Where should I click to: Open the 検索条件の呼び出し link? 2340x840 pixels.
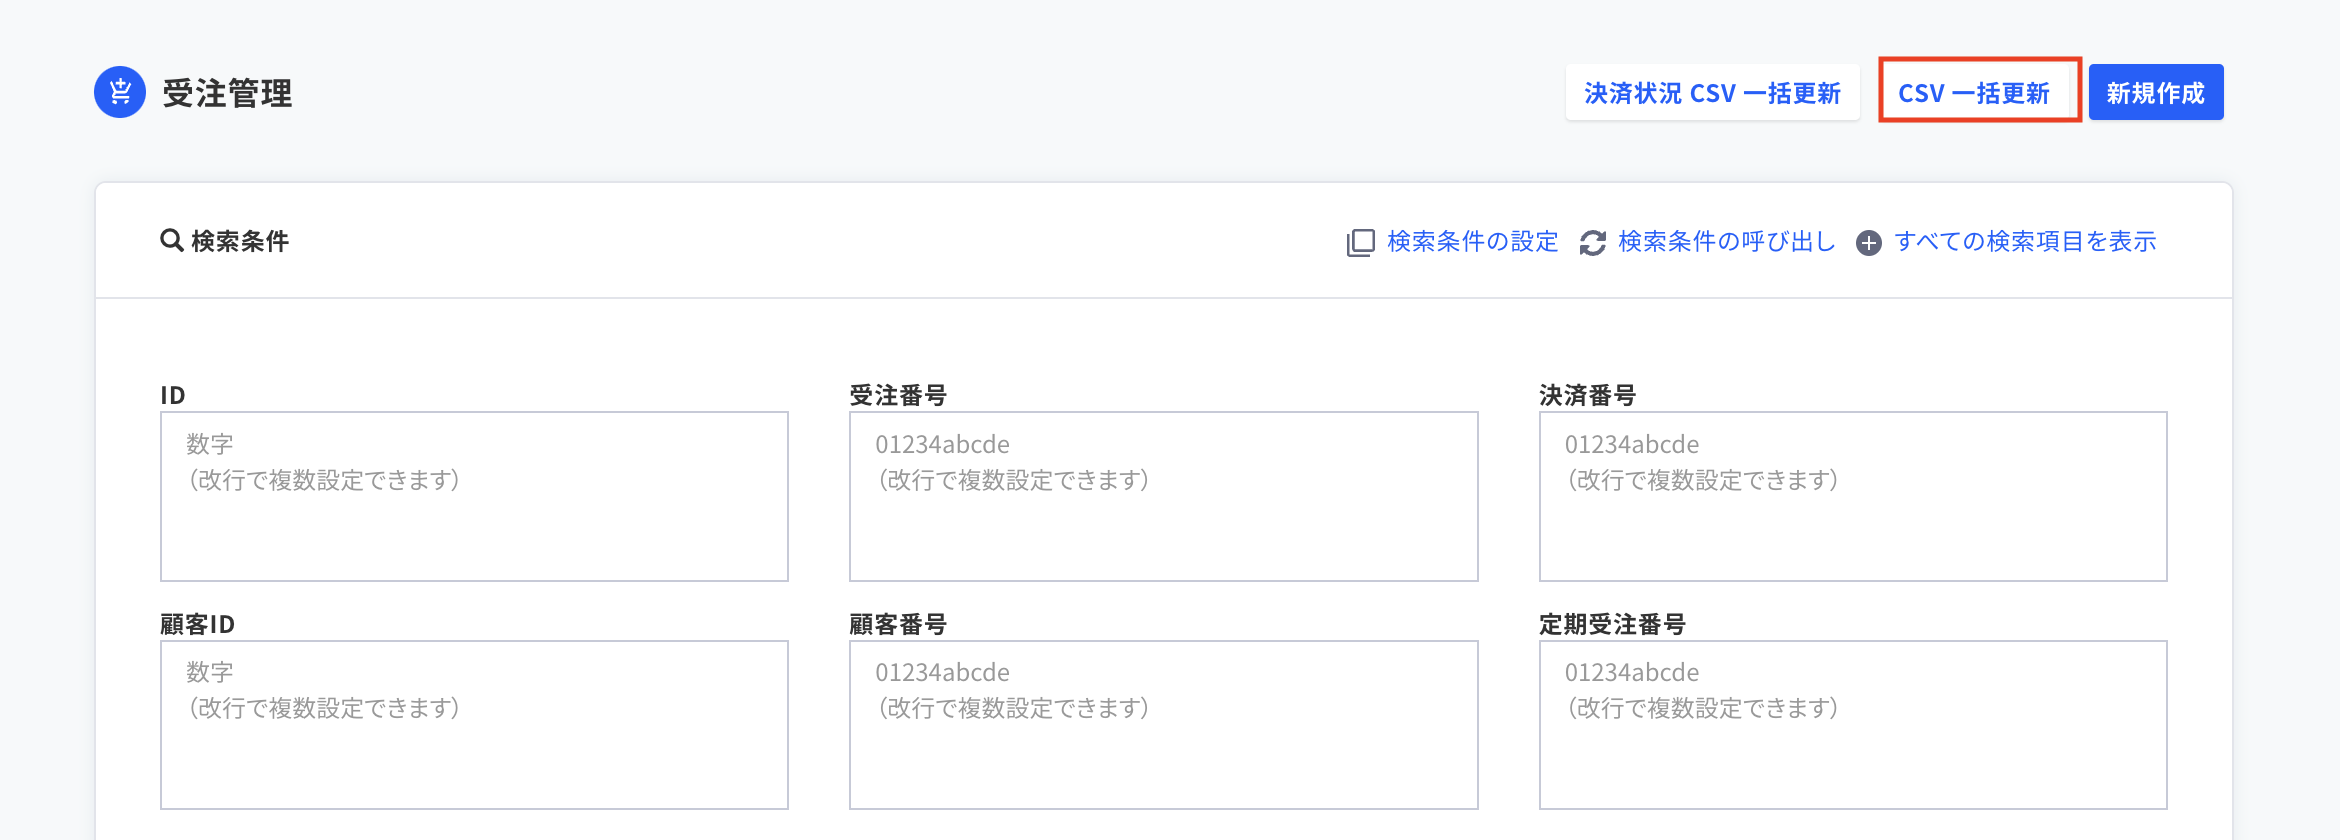coord(1726,241)
